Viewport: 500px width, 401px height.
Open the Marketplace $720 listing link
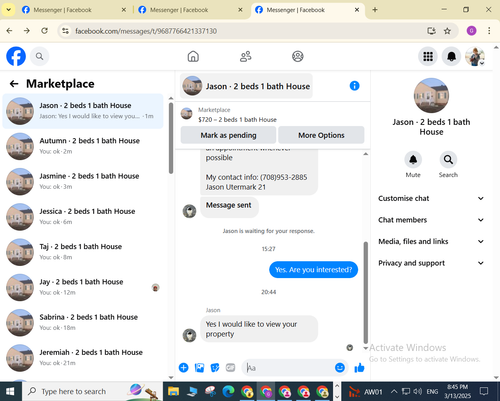237,120
